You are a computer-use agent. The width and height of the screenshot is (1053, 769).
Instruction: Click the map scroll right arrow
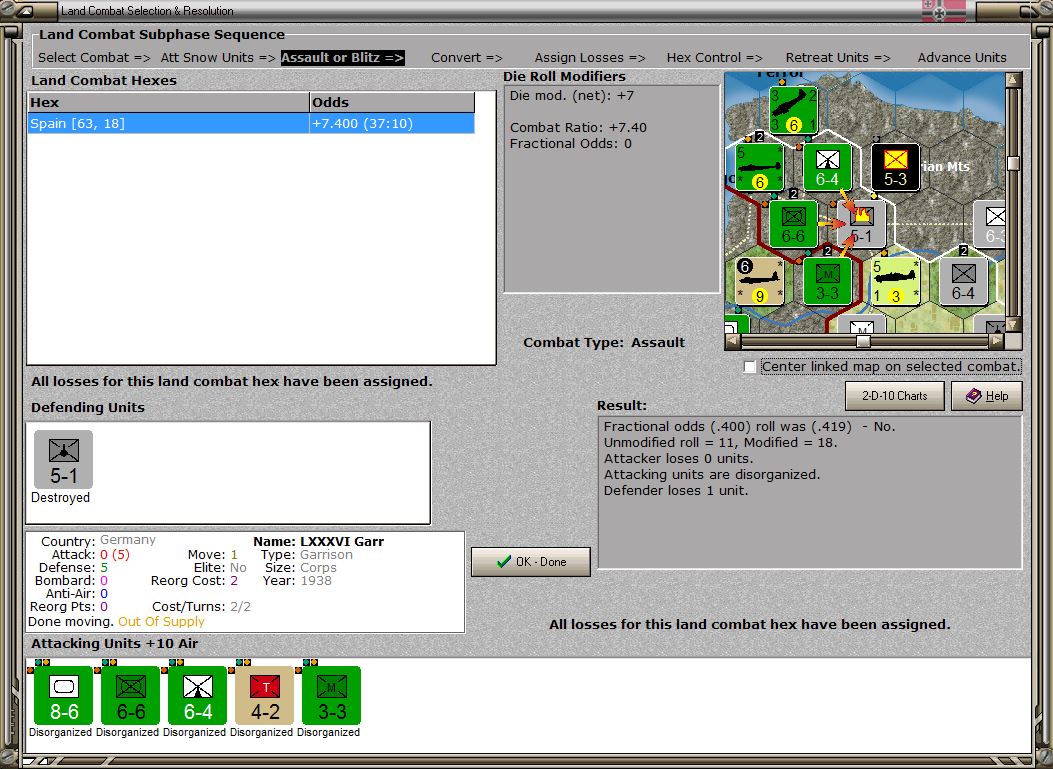[x=997, y=341]
